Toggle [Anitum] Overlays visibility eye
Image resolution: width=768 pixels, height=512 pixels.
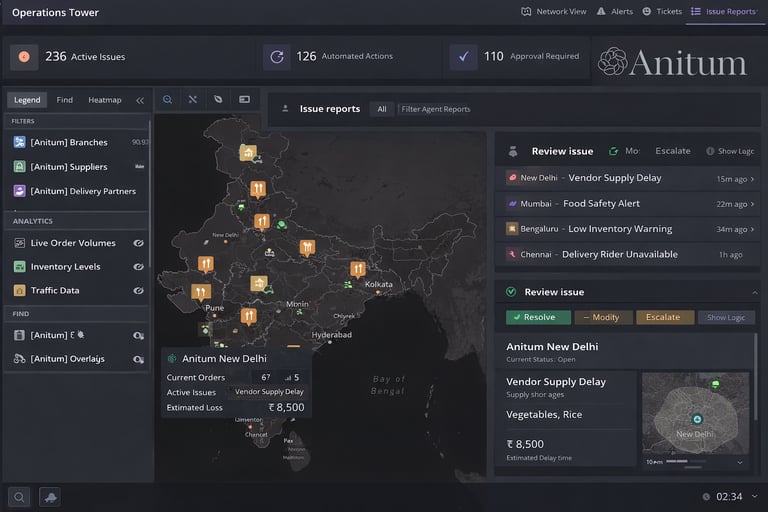[x=139, y=359]
